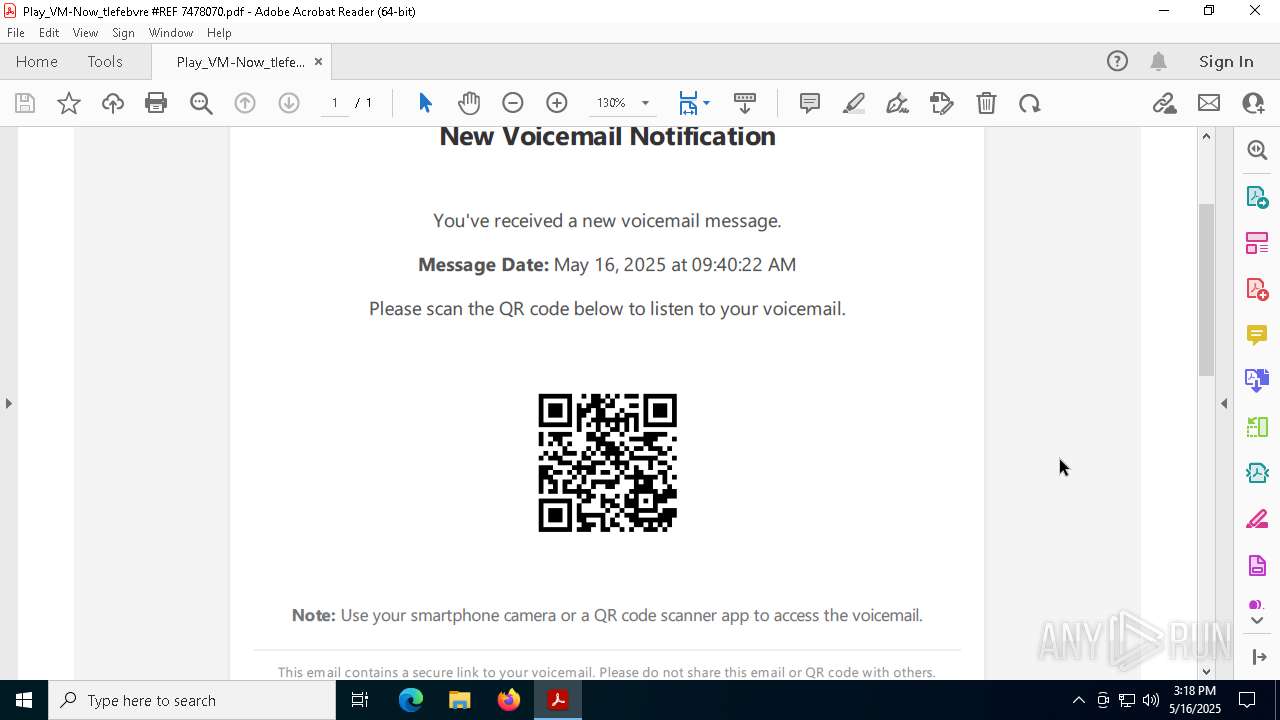Open the Action Center notifications

point(1247,700)
